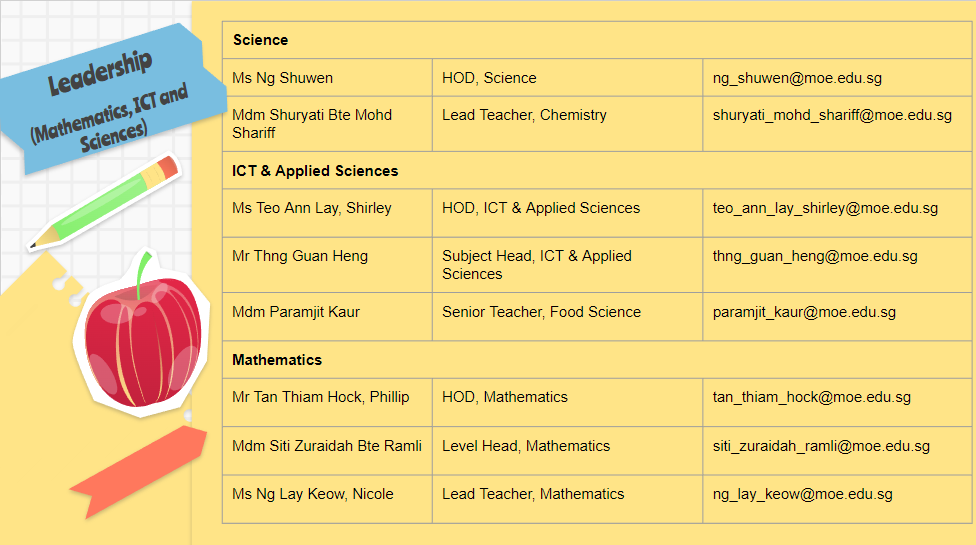The image size is (976, 545).
Task: Open the siti_zuraidah_ramli@moe.edu.sg email link
Action: pos(821,446)
